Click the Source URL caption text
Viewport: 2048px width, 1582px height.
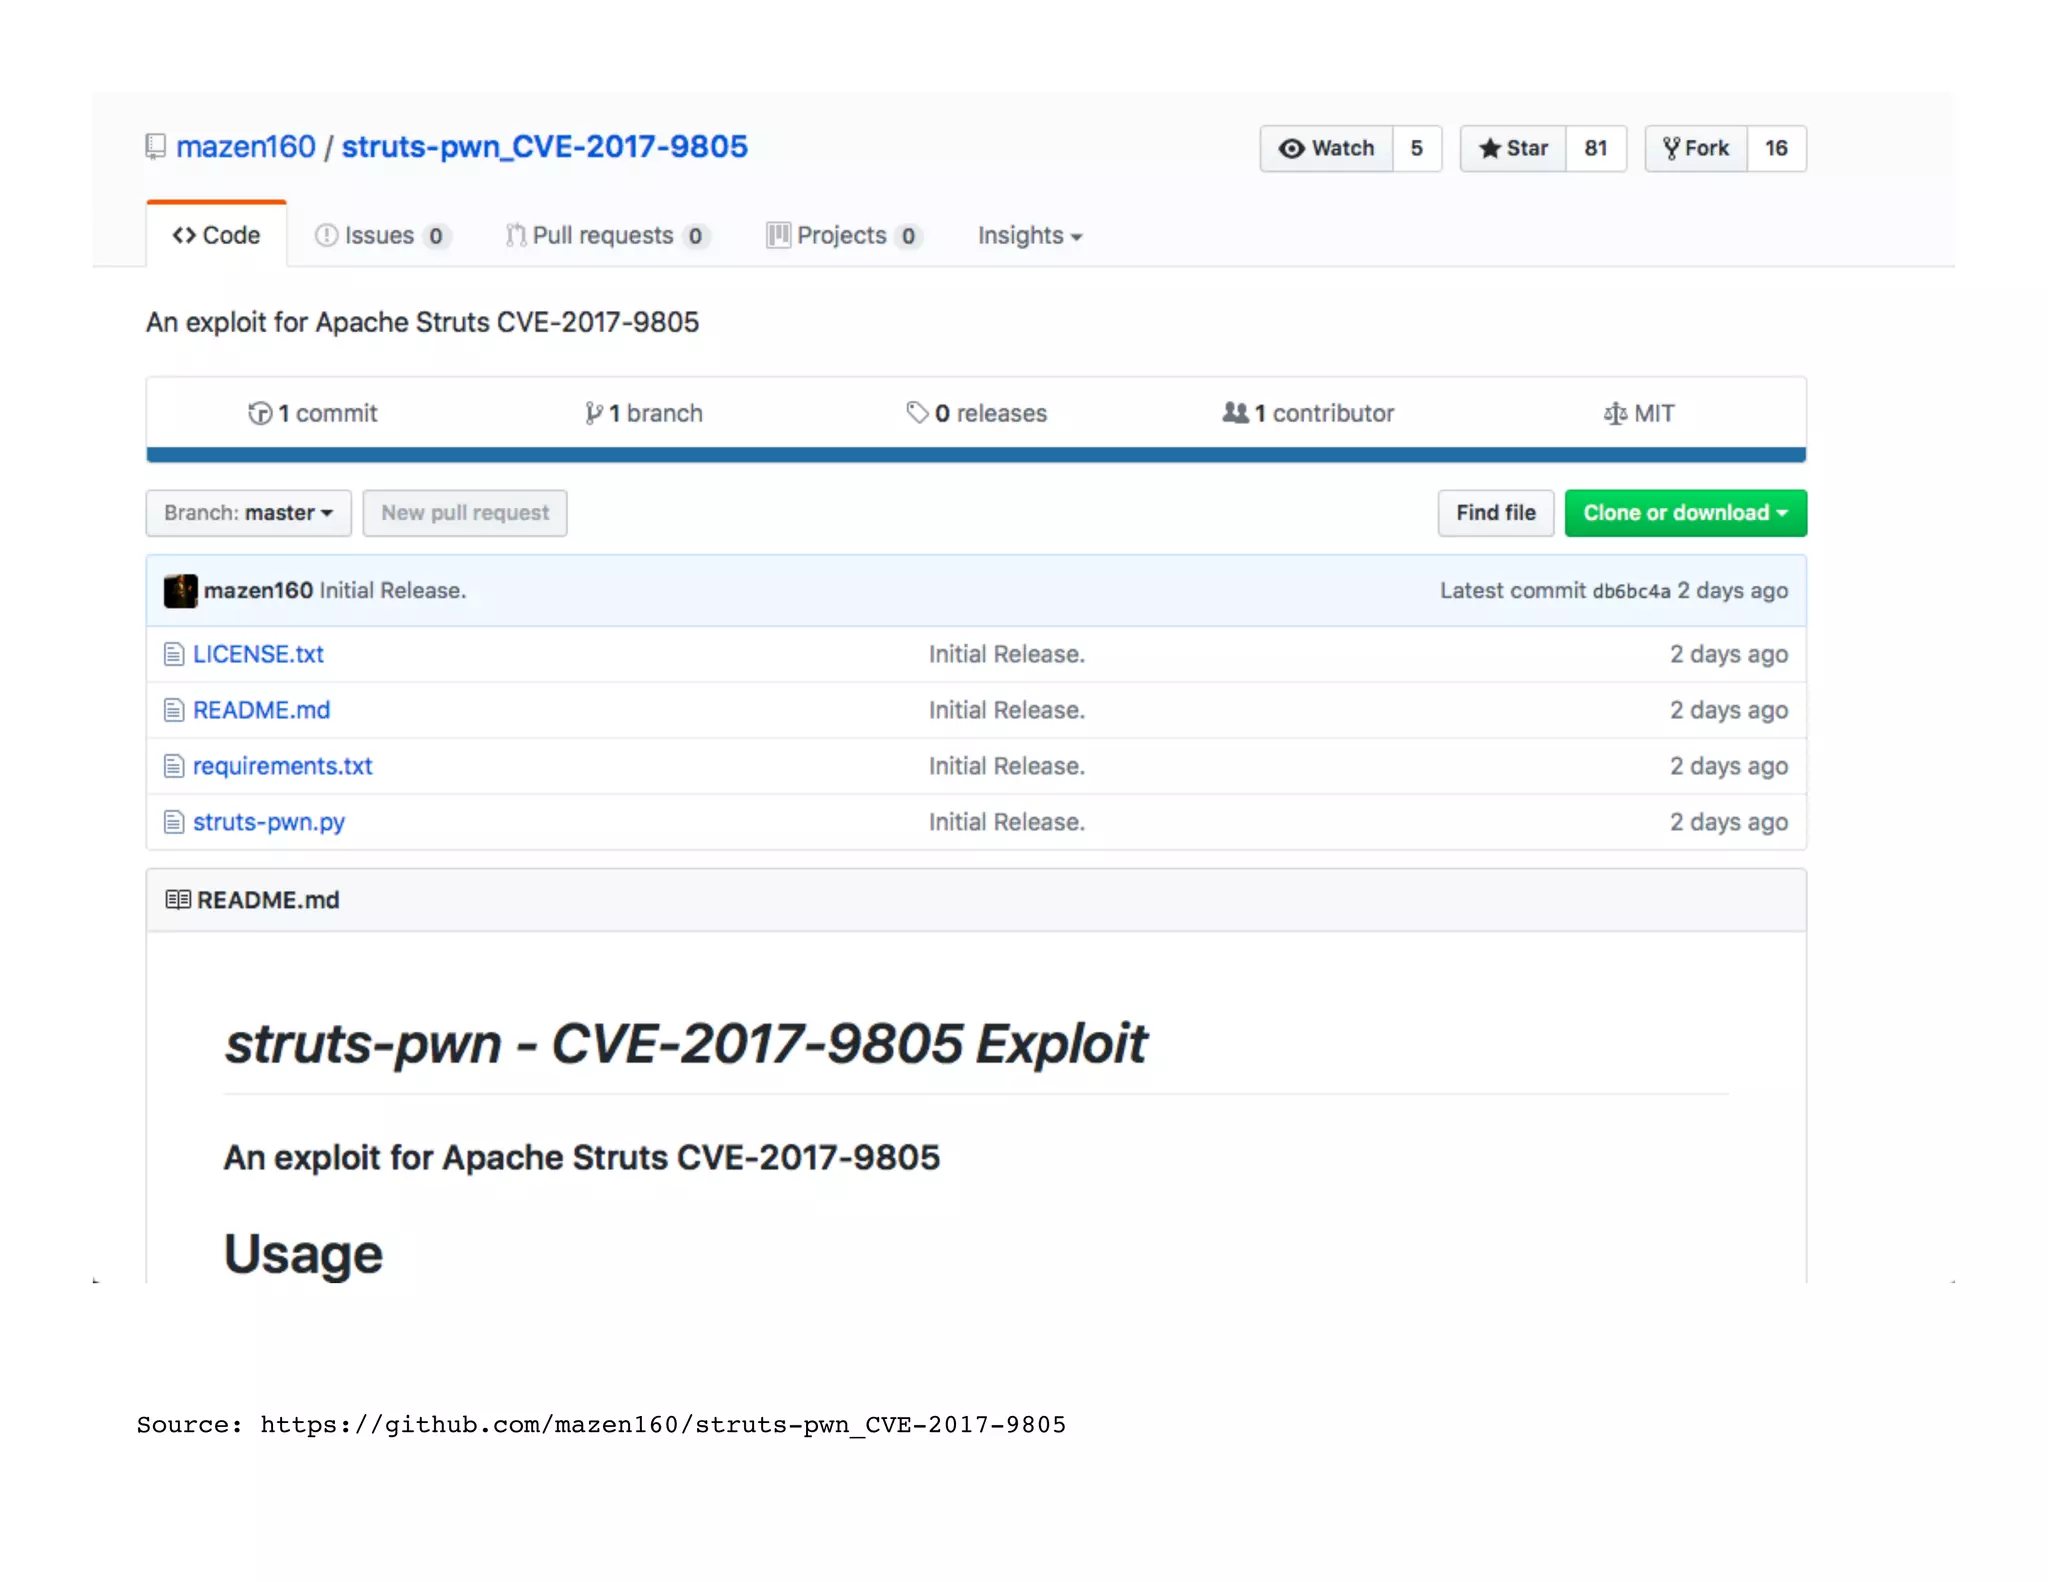(601, 1425)
